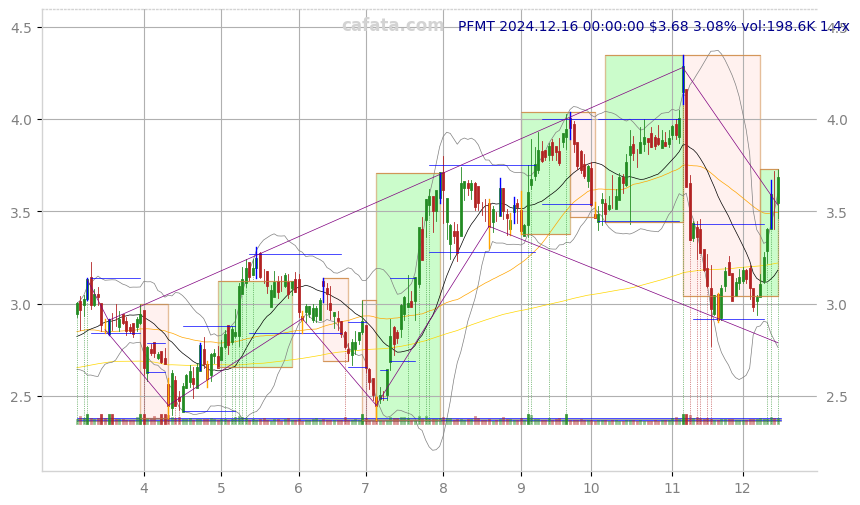
Task: Click the '3.08%' change value
Action: tap(715, 26)
